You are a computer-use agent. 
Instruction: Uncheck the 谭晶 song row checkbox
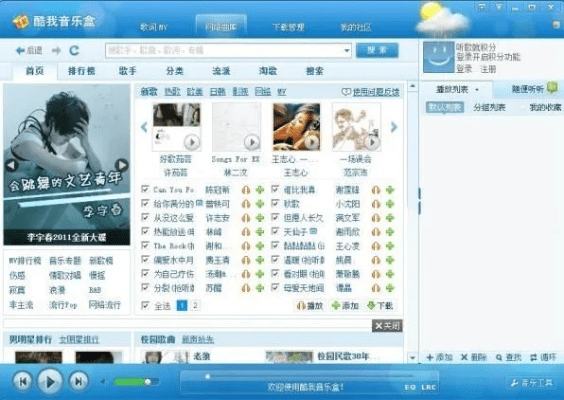click(x=275, y=287)
